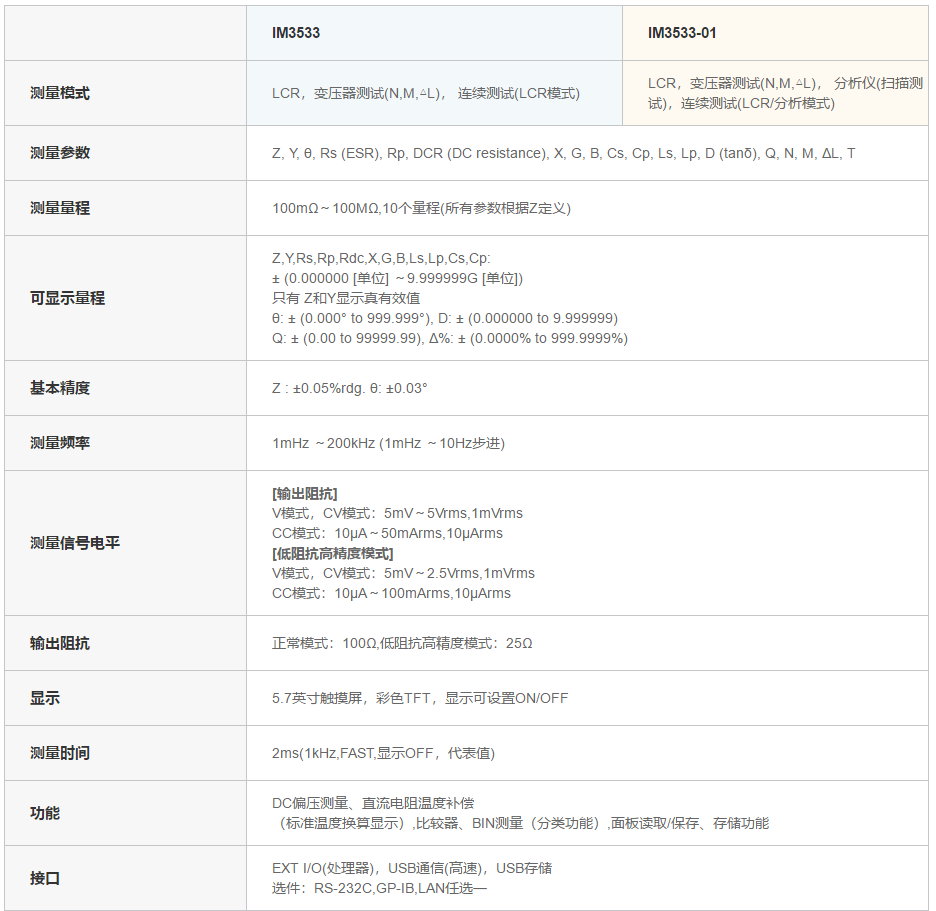Click the line CC模式：10μA～50mArms,10μArms
This screenshot has width=936, height=911.
click(387, 533)
